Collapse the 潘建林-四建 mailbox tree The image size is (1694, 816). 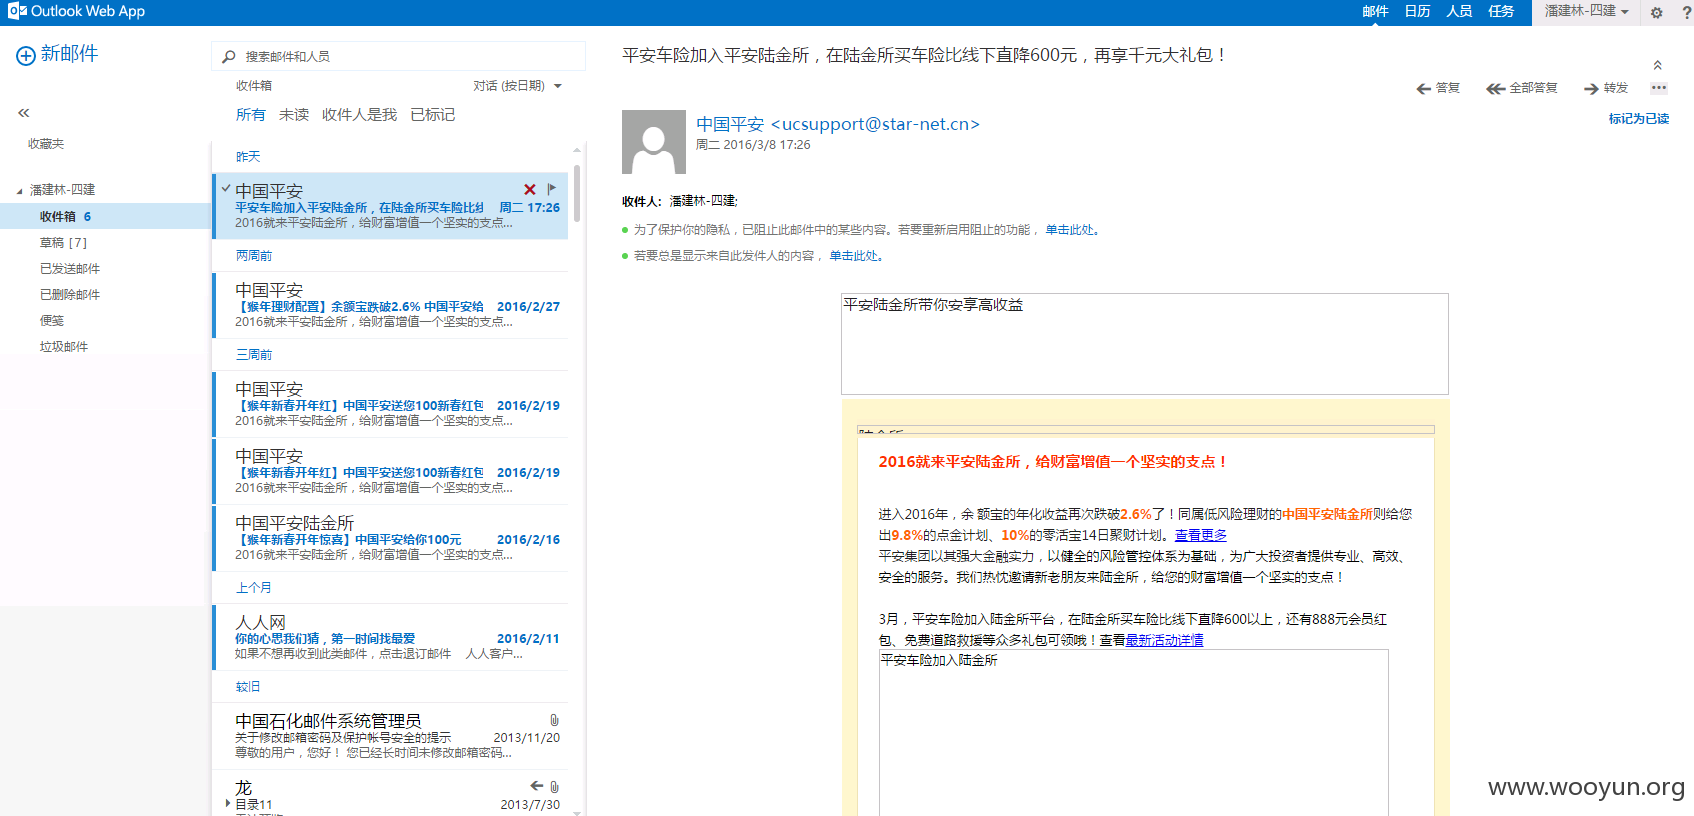pos(19,191)
